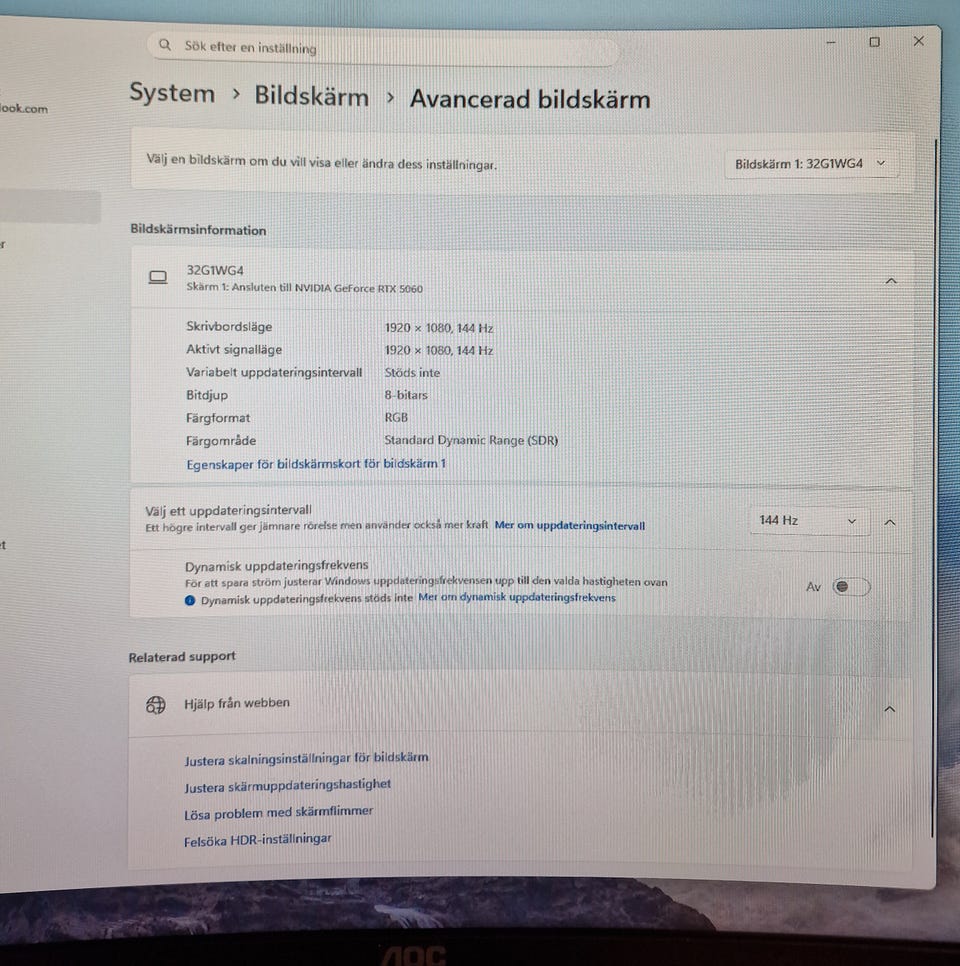Click the globe icon next to Hjälp från webben
This screenshot has width=960, height=966.
(x=155, y=704)
